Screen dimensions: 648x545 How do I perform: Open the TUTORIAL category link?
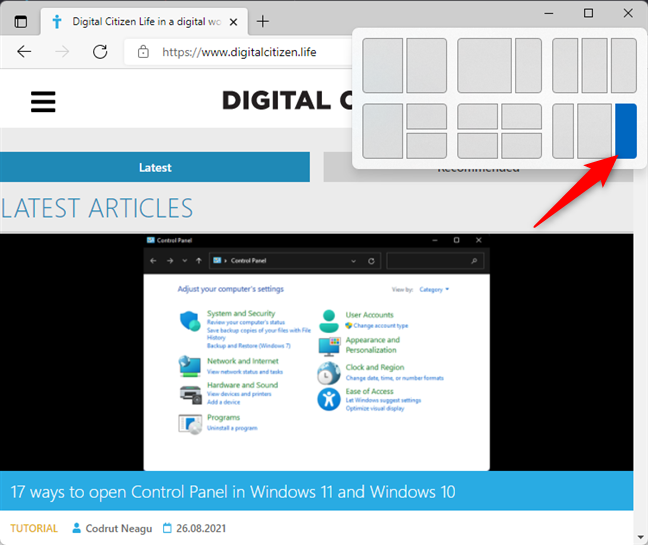[34, 528]
